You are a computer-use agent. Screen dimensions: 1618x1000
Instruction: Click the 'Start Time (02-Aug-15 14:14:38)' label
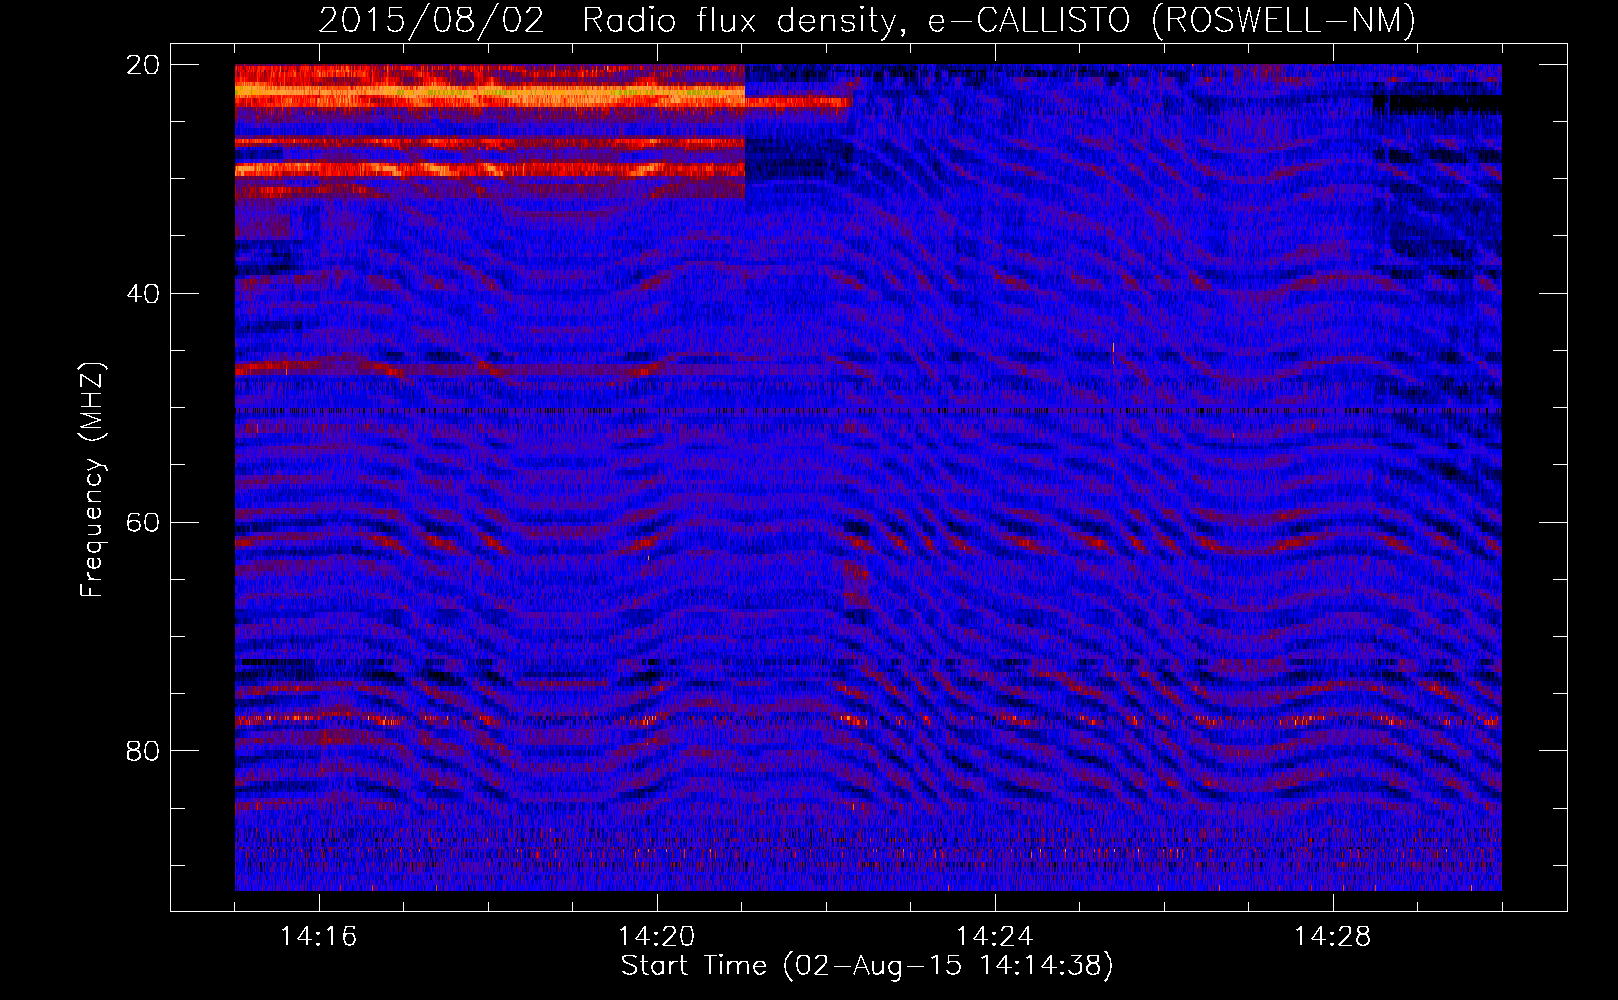pos(867,966)
